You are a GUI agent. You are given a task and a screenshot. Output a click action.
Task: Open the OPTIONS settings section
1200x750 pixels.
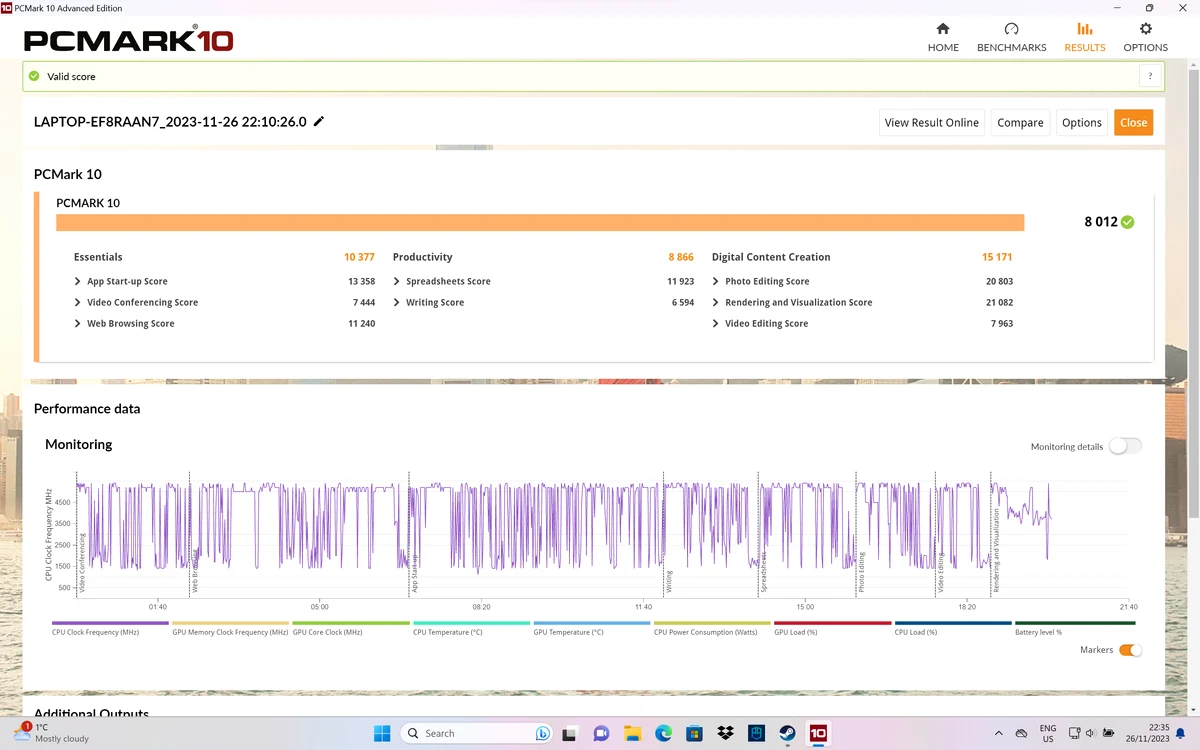click(x=1145, y=37)
